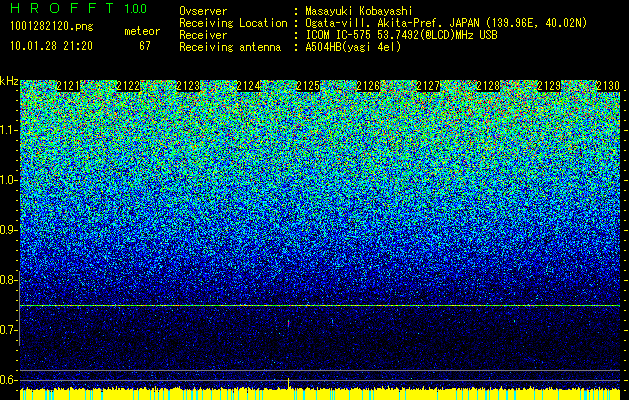Click the 2129 time marker
The image size is (629, 400).
pyautogui.click(x=548, y=86)
